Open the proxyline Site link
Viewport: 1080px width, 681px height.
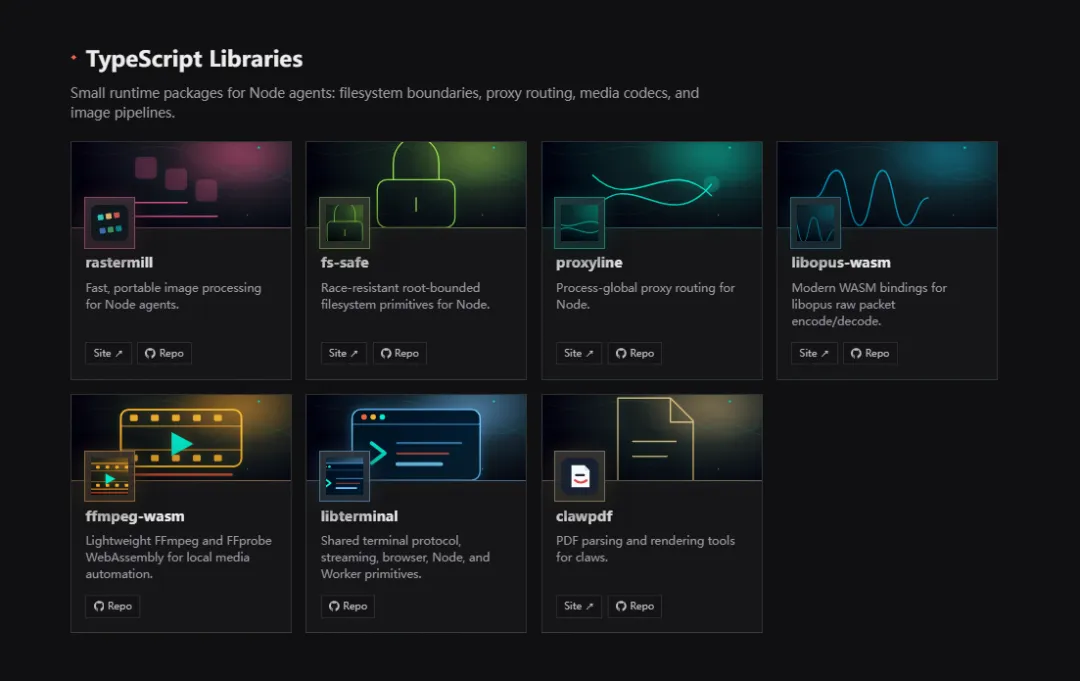(x=579, y=353)
